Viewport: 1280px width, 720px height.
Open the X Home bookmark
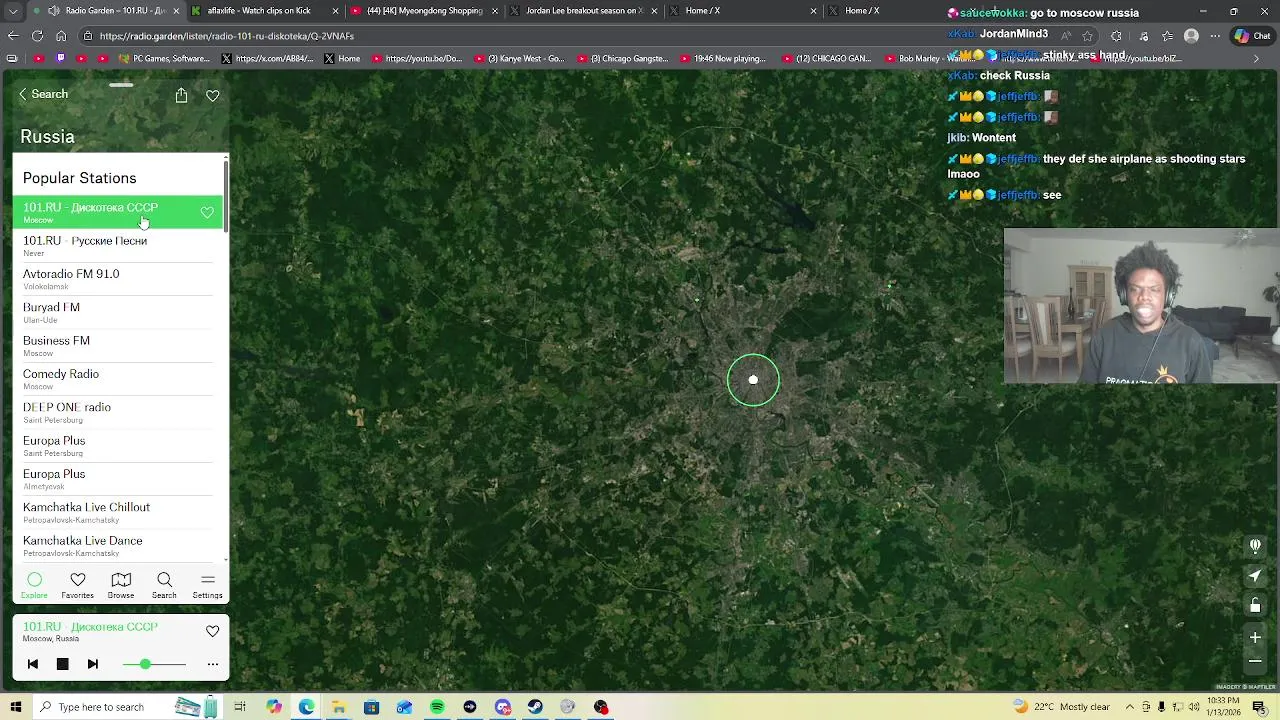tap(342, 59)
